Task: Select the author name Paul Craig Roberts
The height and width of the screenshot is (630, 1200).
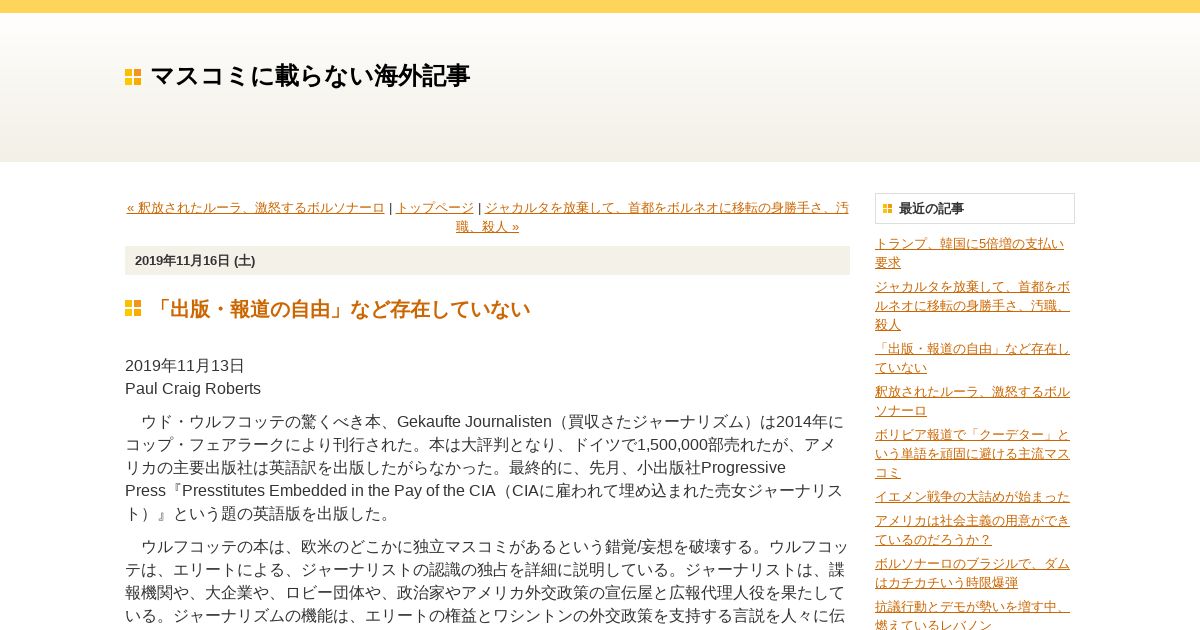Action: point(193,389)
